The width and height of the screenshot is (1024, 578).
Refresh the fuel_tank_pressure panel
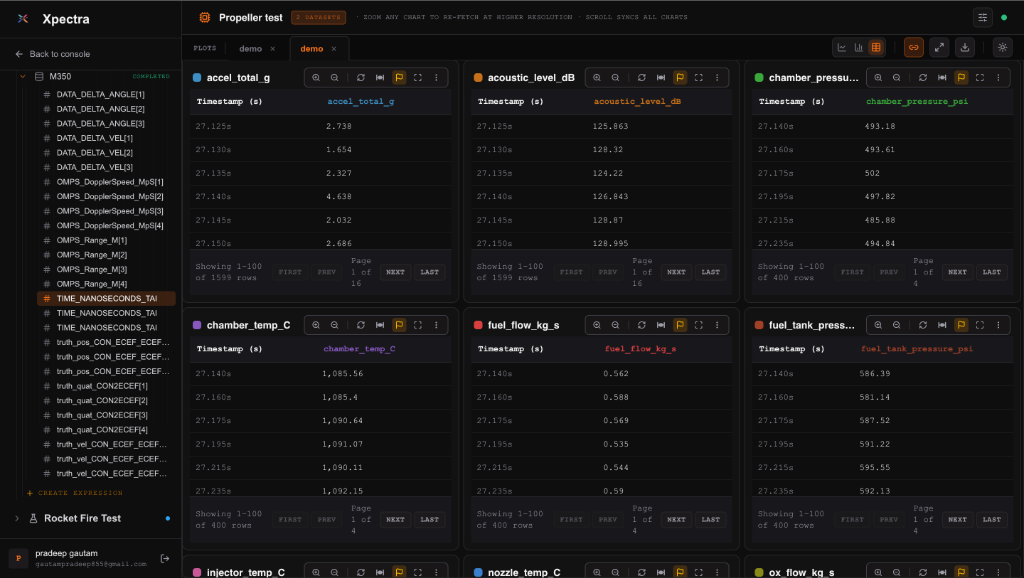coord(923,325)
